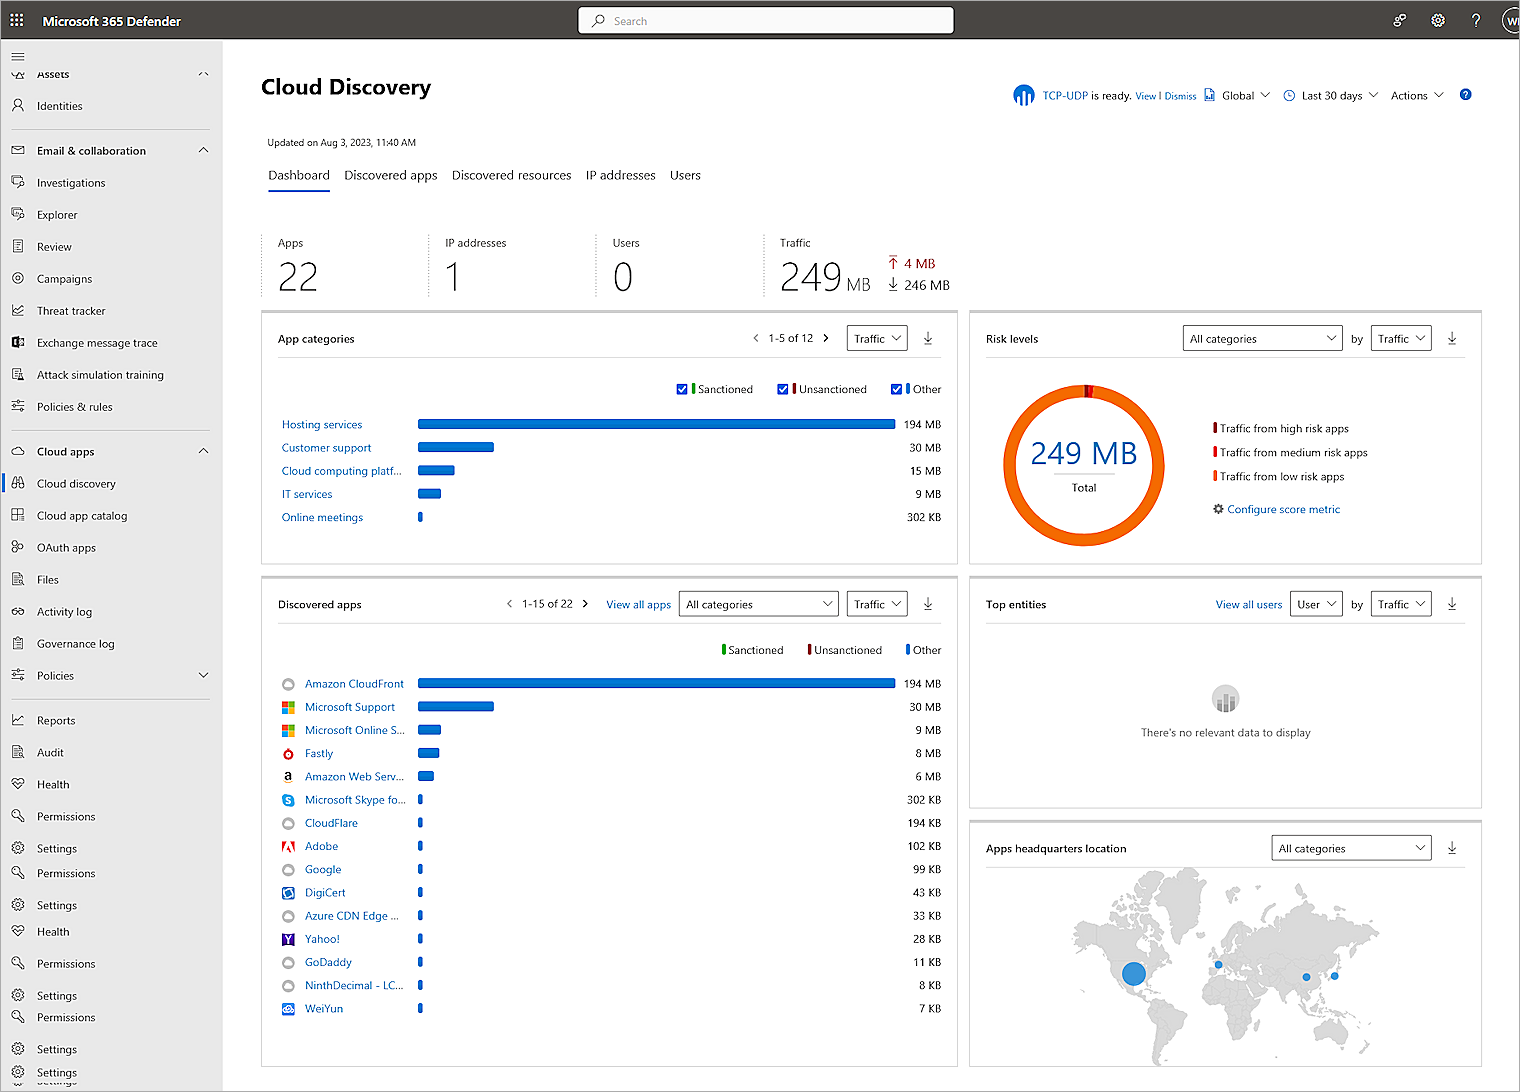Open the IP addresses tab

pyautogui.click(x=620, y=175)
